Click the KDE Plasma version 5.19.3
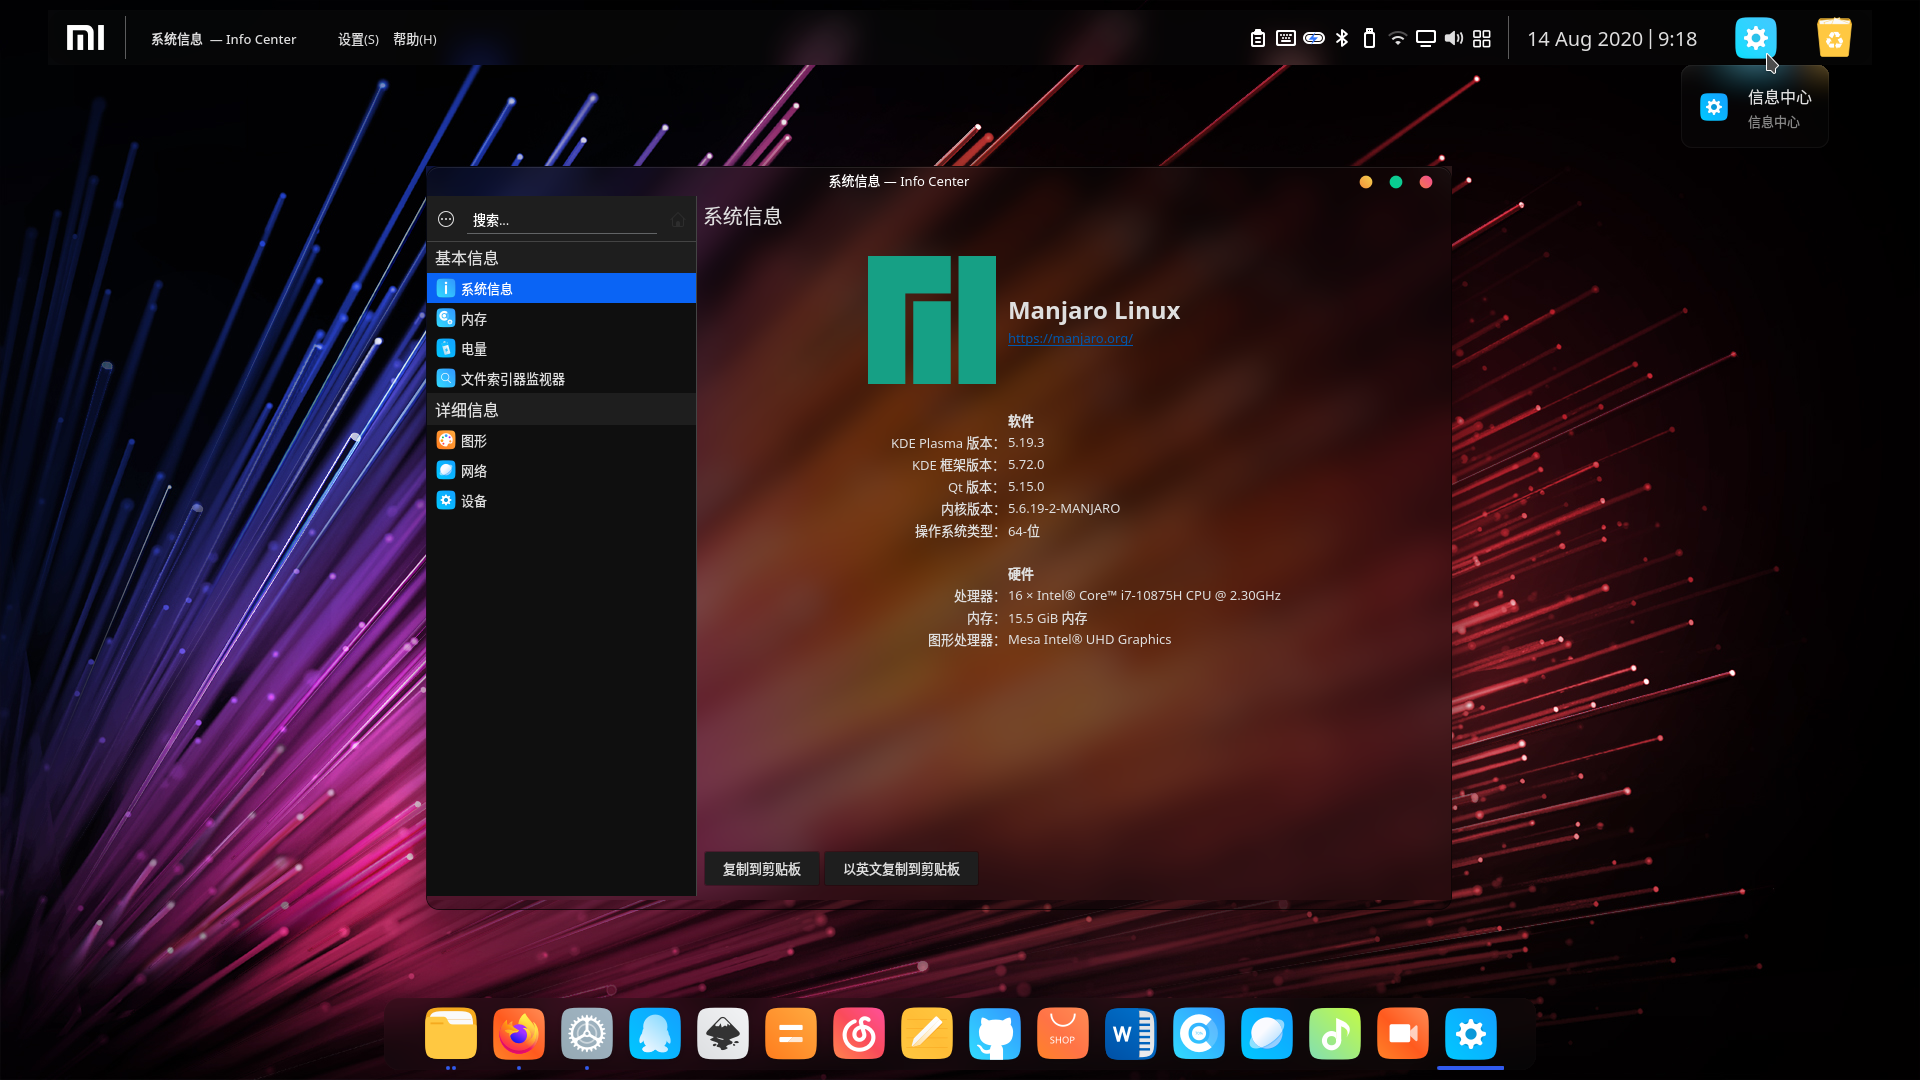The height and width of the screenshot is (1080, 1920). [x=1026, y=442]
